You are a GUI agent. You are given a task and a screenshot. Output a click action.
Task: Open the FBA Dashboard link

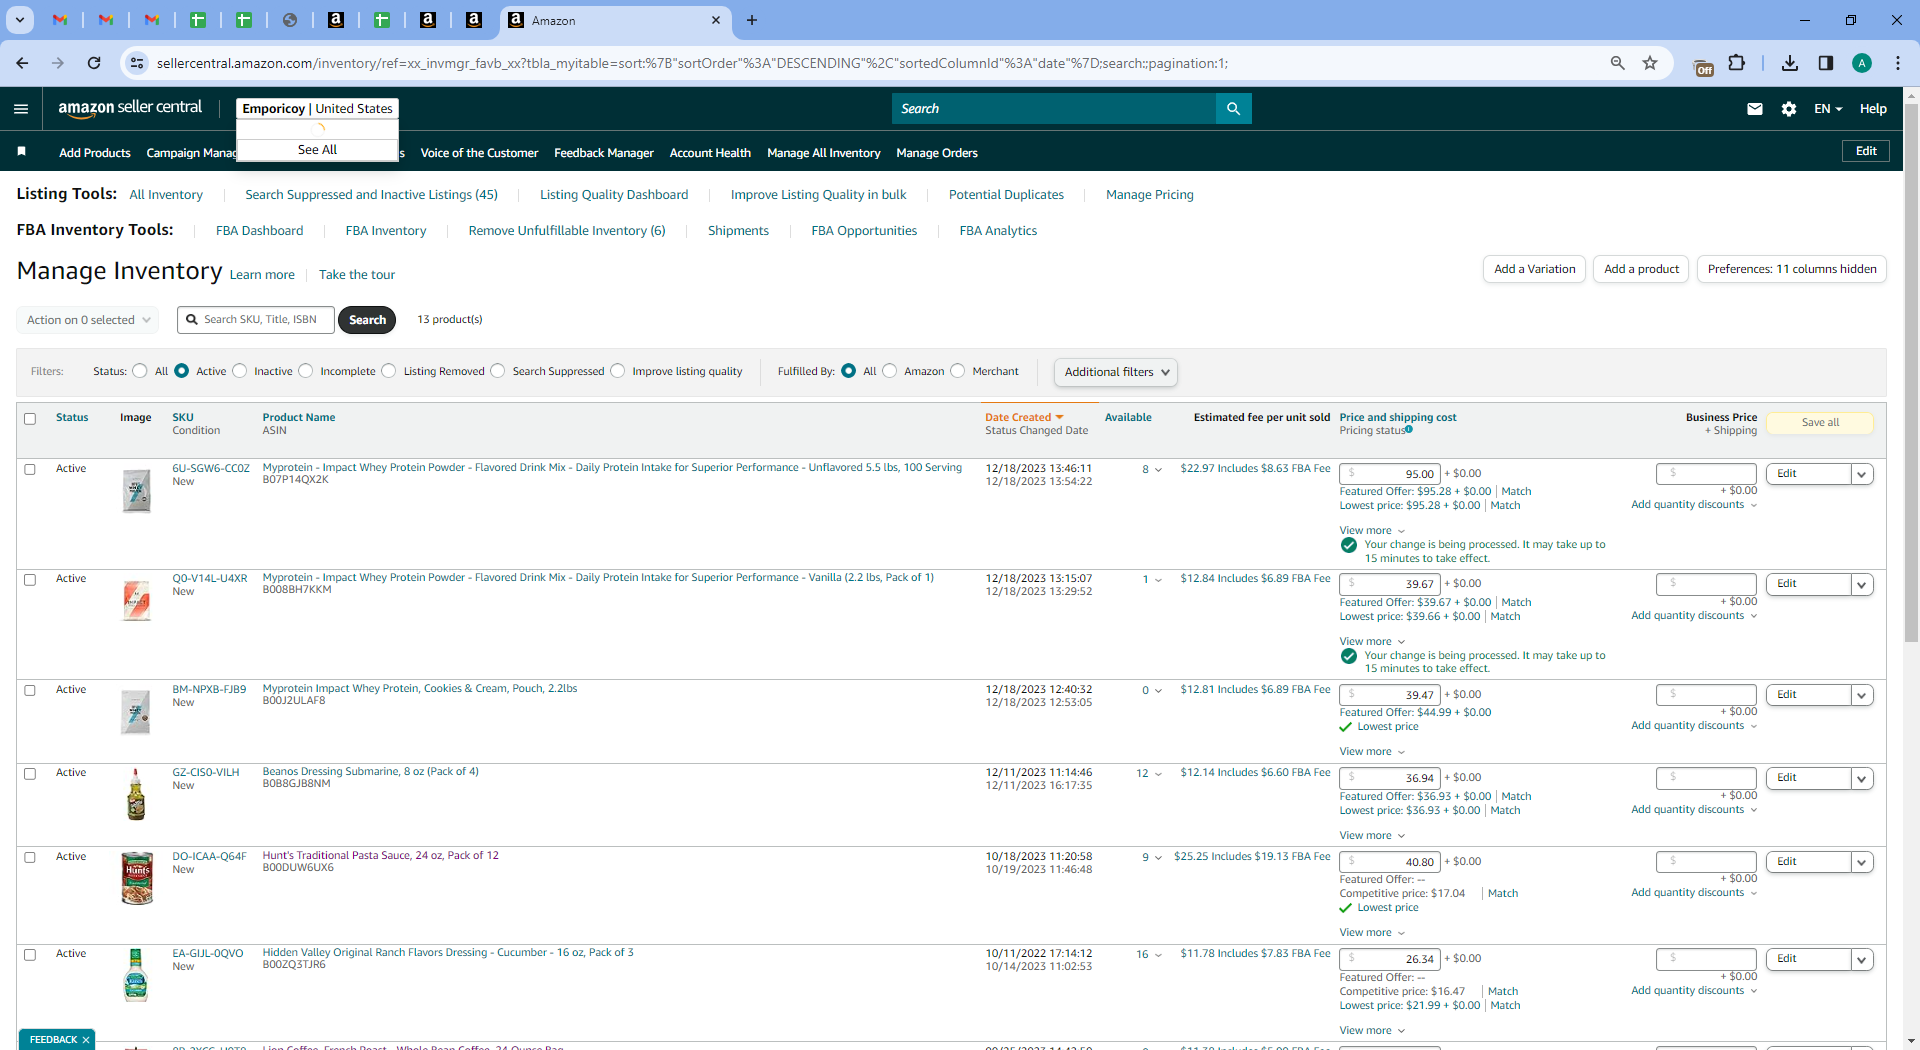click(x=259, y=231)
